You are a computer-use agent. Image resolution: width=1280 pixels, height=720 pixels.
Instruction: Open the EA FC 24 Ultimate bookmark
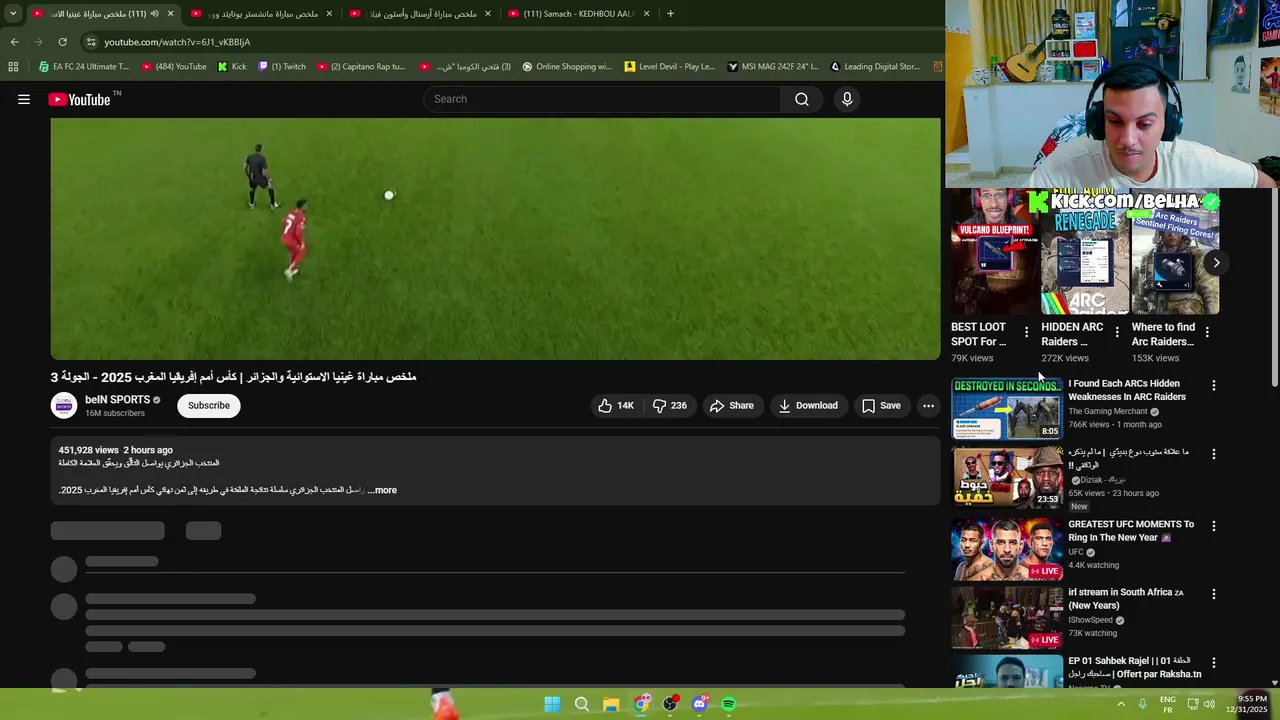(84, 67)
